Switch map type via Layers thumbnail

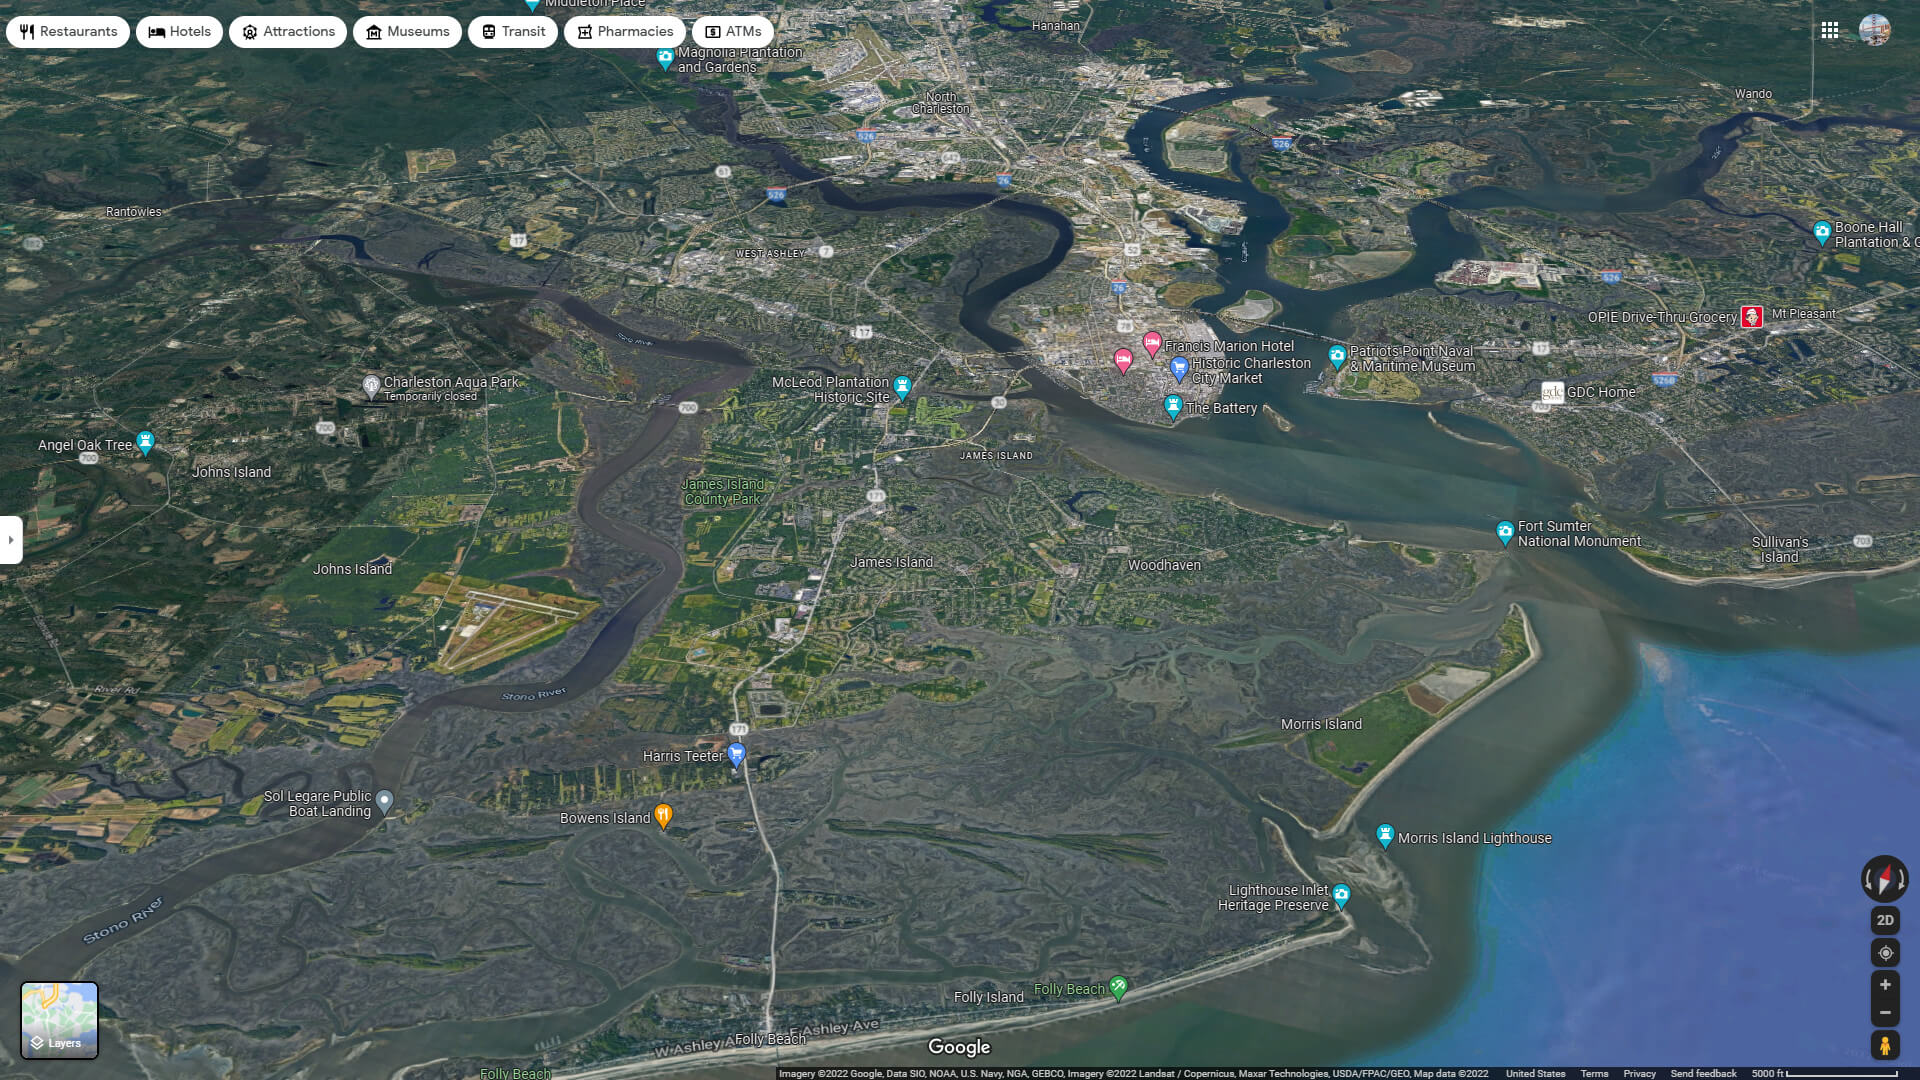click(59, 1020)
